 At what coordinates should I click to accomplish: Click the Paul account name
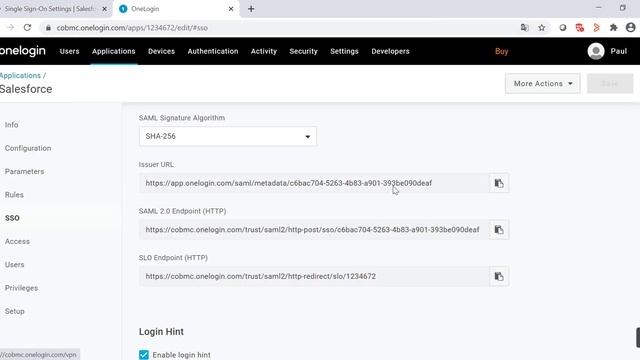point(619,51)
